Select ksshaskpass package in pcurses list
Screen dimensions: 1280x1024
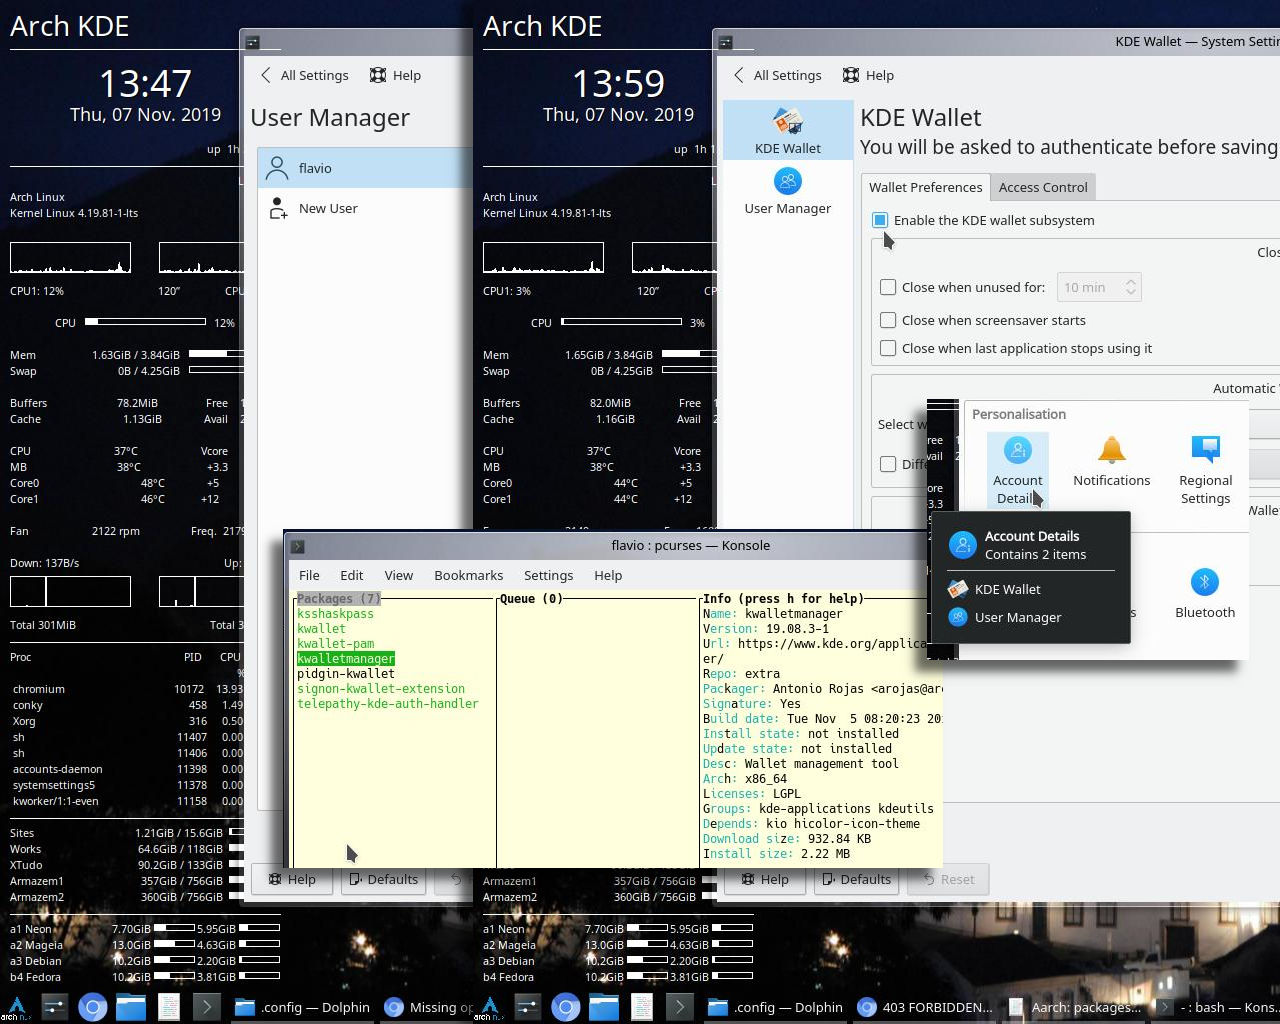point(335,614)
